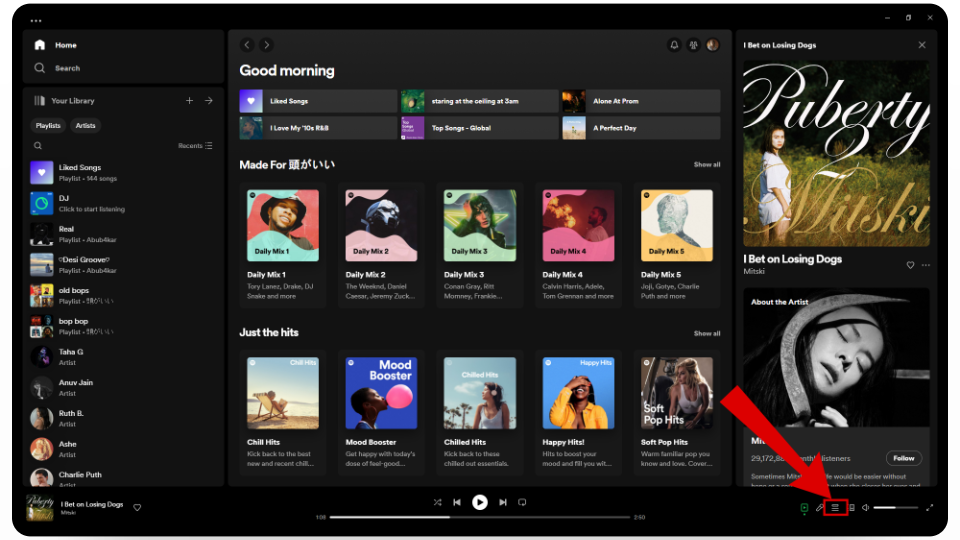Viewport: 960px width, 540px height.
Task: Open the Daily Mix 5 card
Action: (677, 245)
